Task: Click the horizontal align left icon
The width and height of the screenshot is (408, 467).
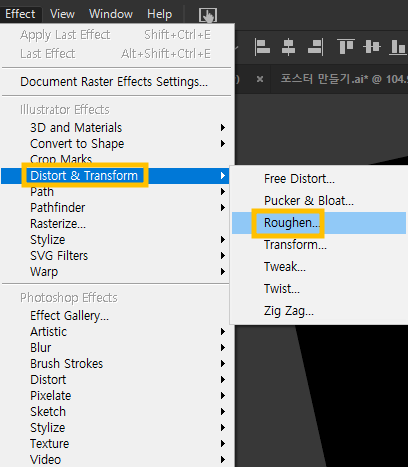Action: [262, 47]
